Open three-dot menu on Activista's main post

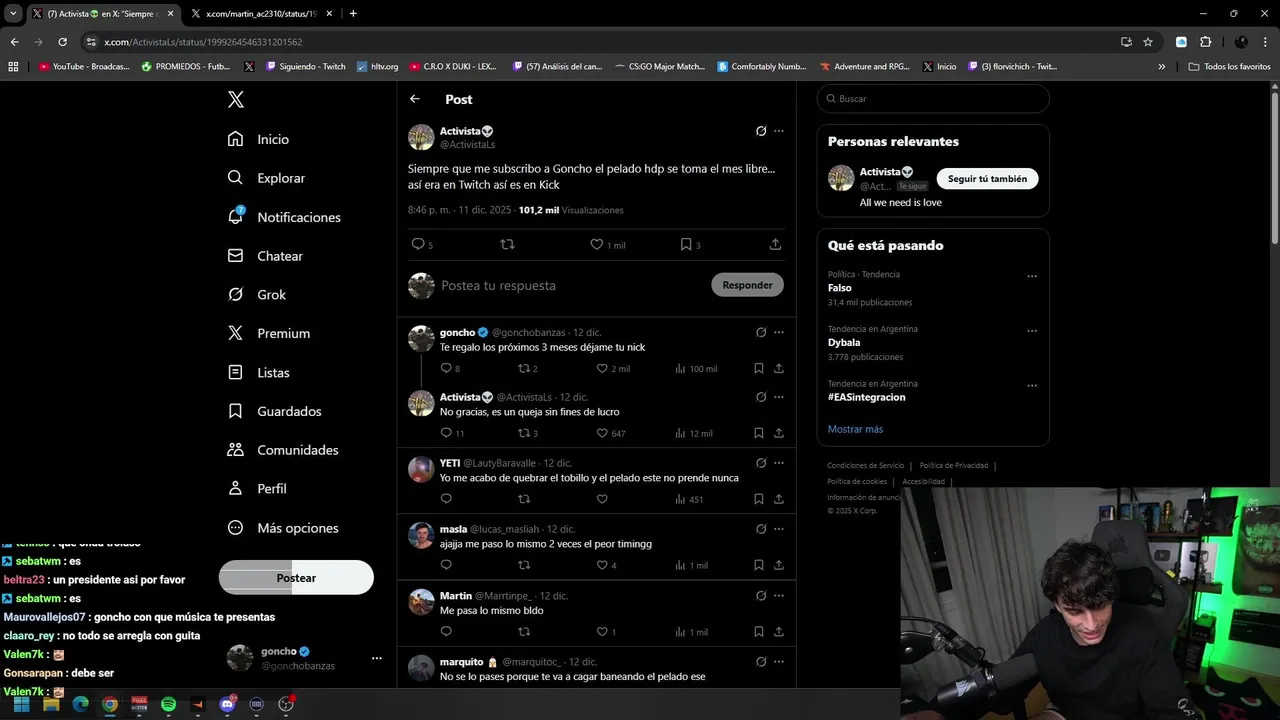coord(779,131)
